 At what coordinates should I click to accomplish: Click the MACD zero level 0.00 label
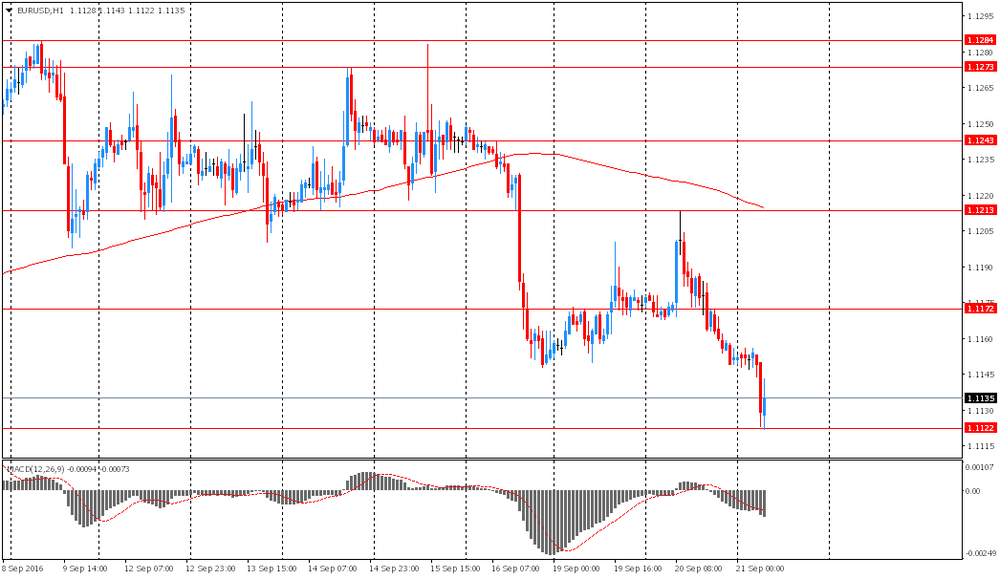click(x=973, y=490)
